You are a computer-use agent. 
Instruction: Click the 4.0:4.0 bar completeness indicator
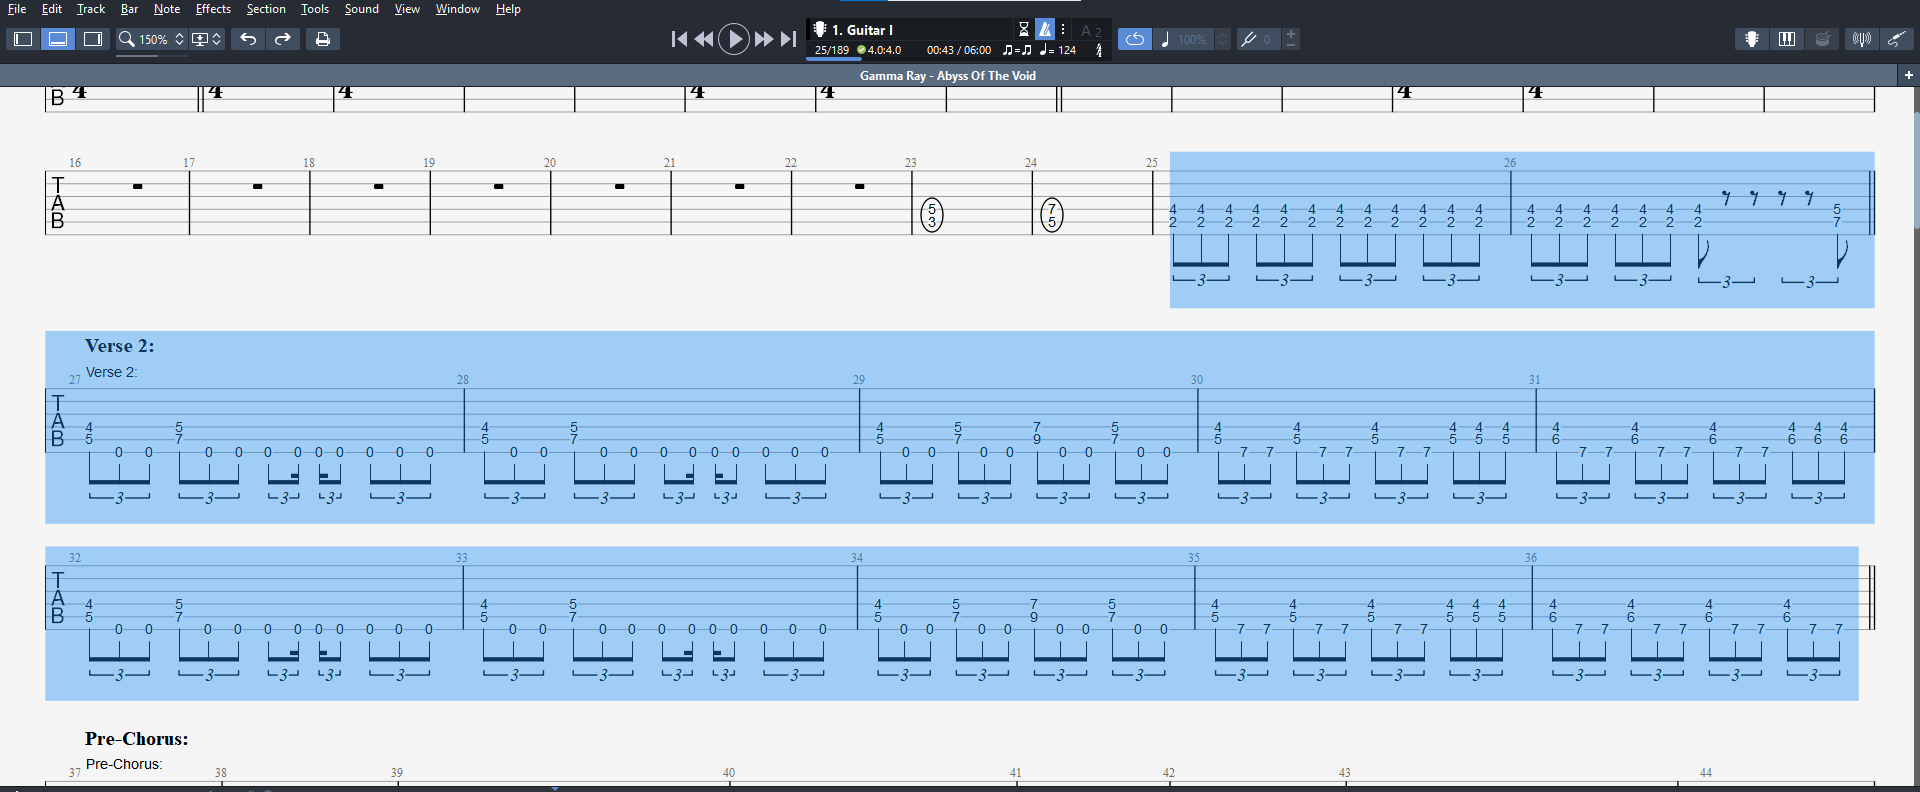coord(879,50)
